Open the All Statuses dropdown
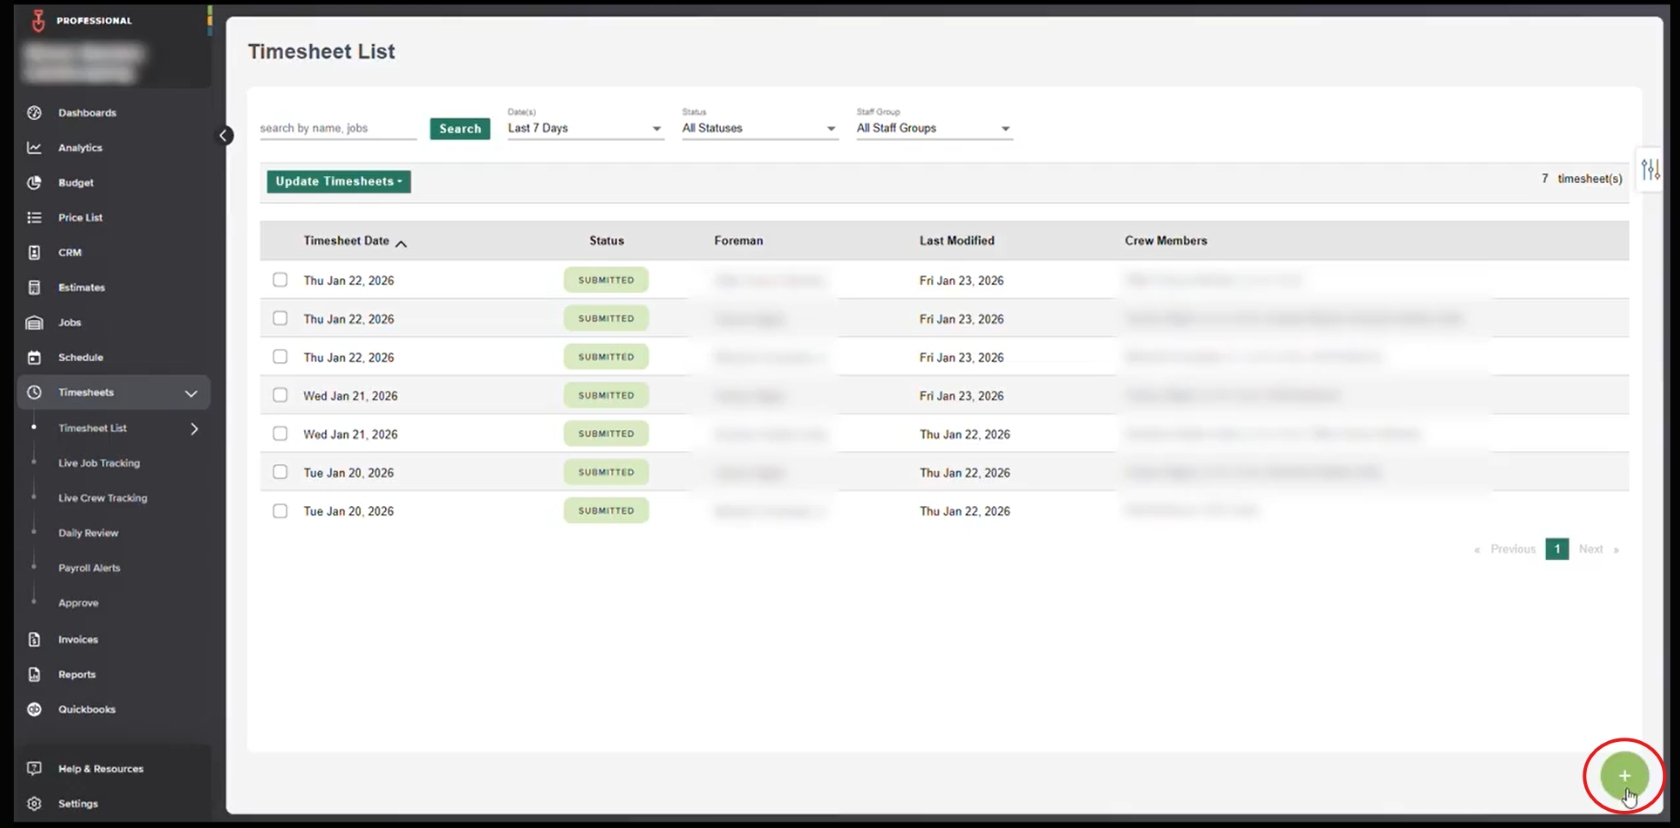 click(759, 128)
